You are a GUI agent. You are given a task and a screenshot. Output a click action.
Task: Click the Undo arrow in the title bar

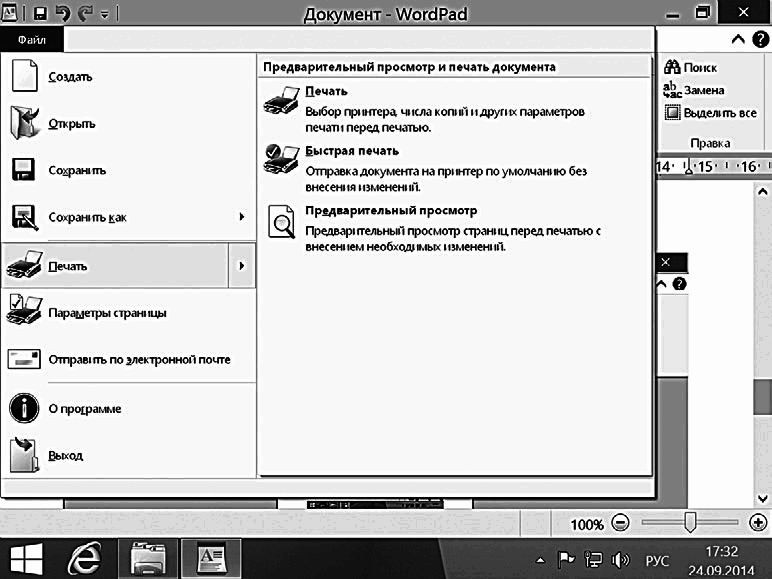point(64,13)
